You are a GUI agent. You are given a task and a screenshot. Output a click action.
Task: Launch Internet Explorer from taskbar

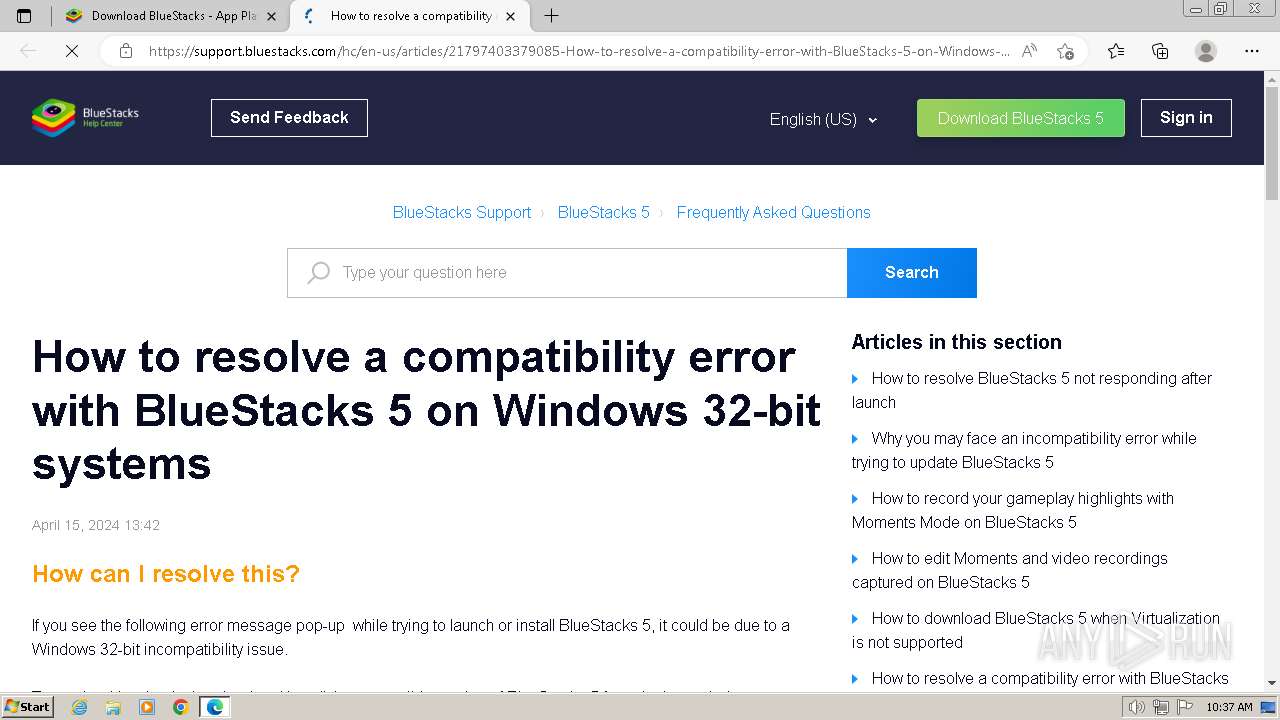(79, 707)
